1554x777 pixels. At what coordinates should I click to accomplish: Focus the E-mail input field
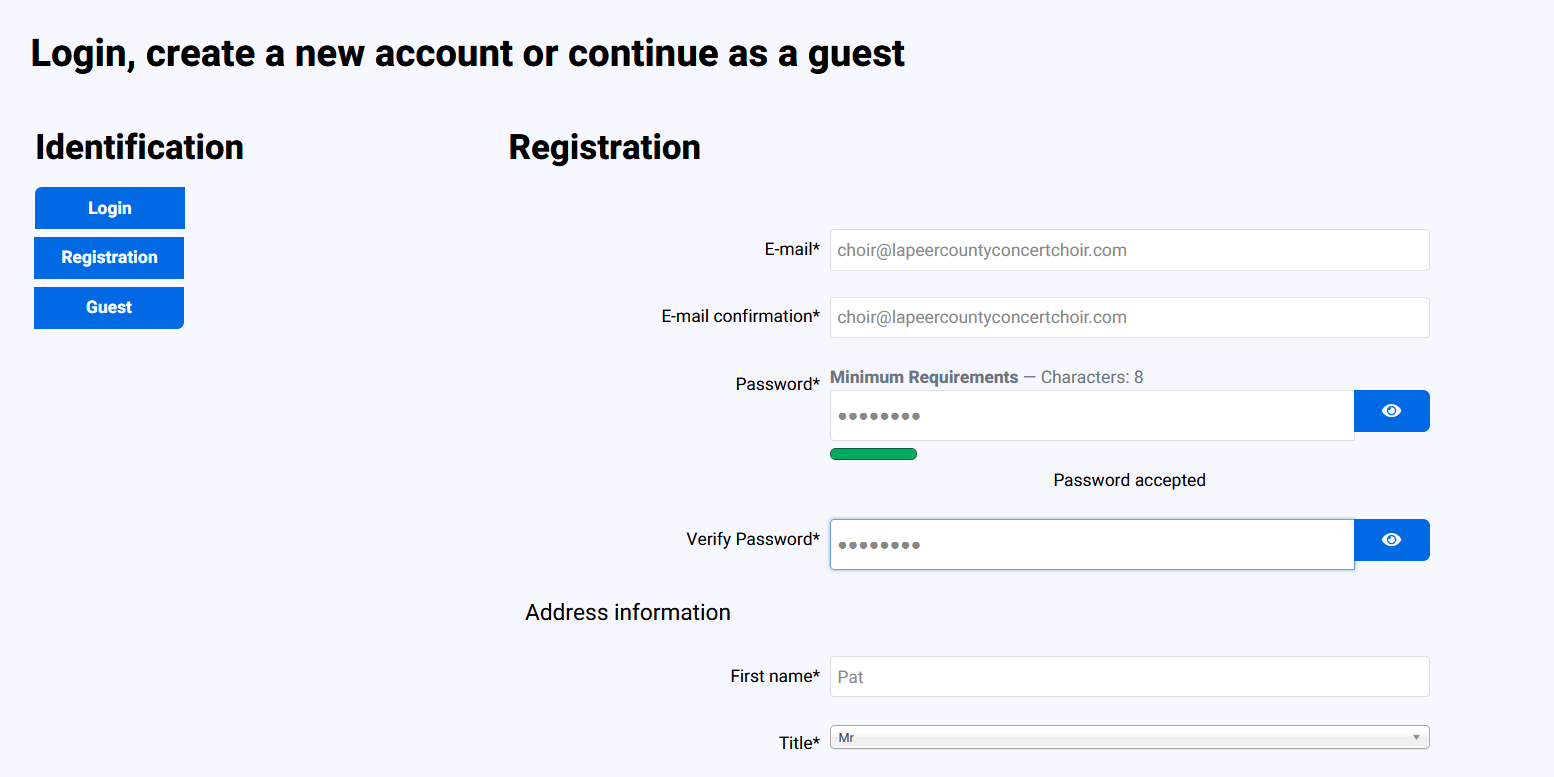point(1129,250)
